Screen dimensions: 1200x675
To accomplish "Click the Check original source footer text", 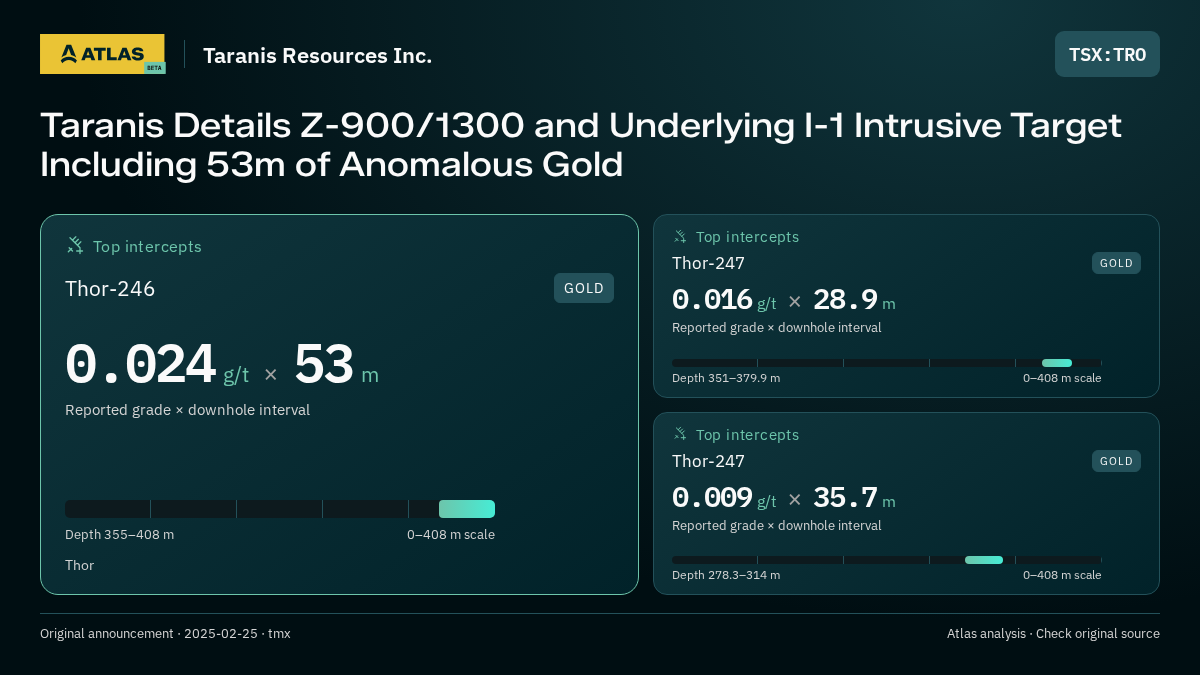I will [1098, 634].
